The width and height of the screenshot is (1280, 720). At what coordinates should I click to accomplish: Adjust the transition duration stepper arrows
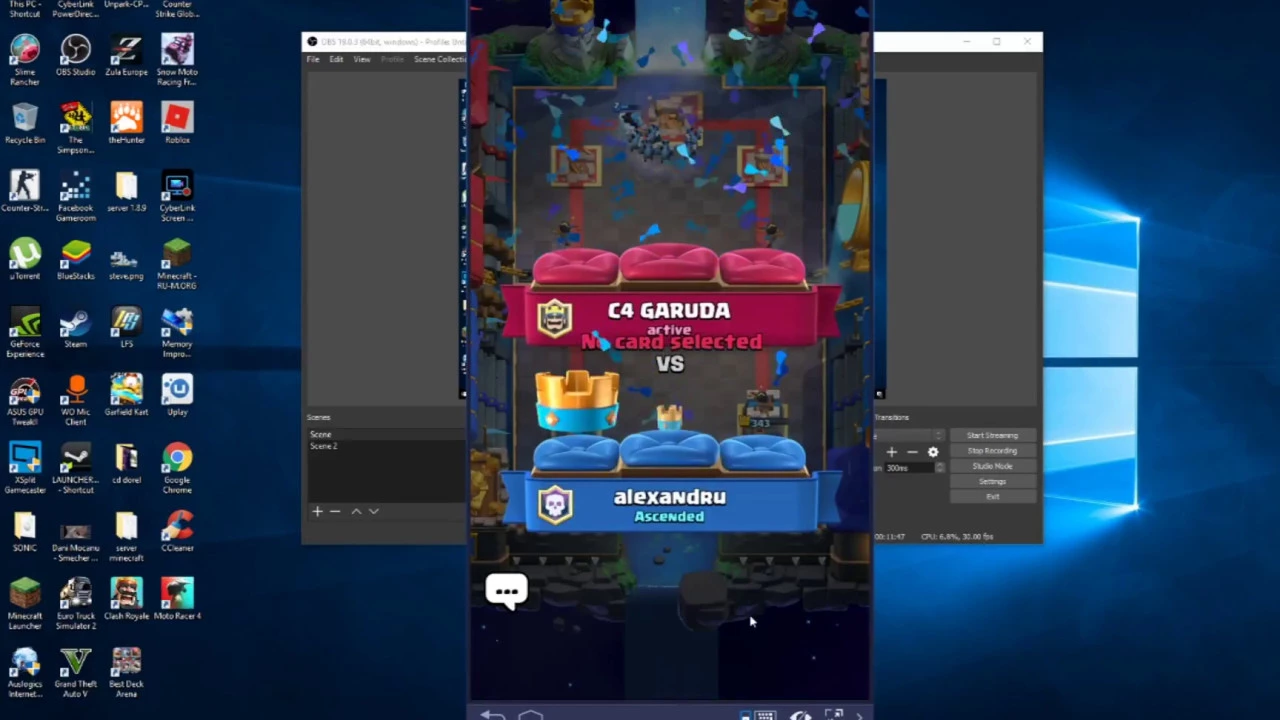point(939,468)
